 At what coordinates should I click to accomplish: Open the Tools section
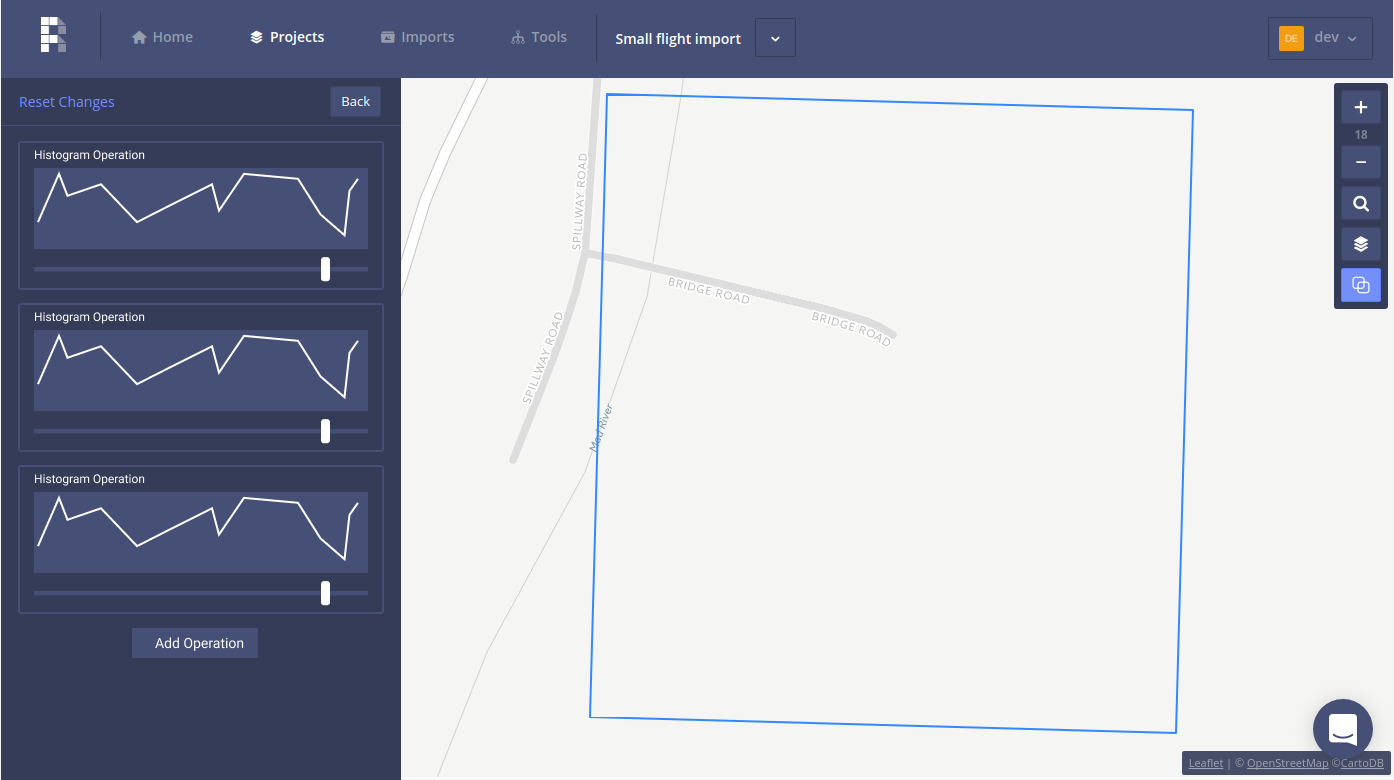538,37
